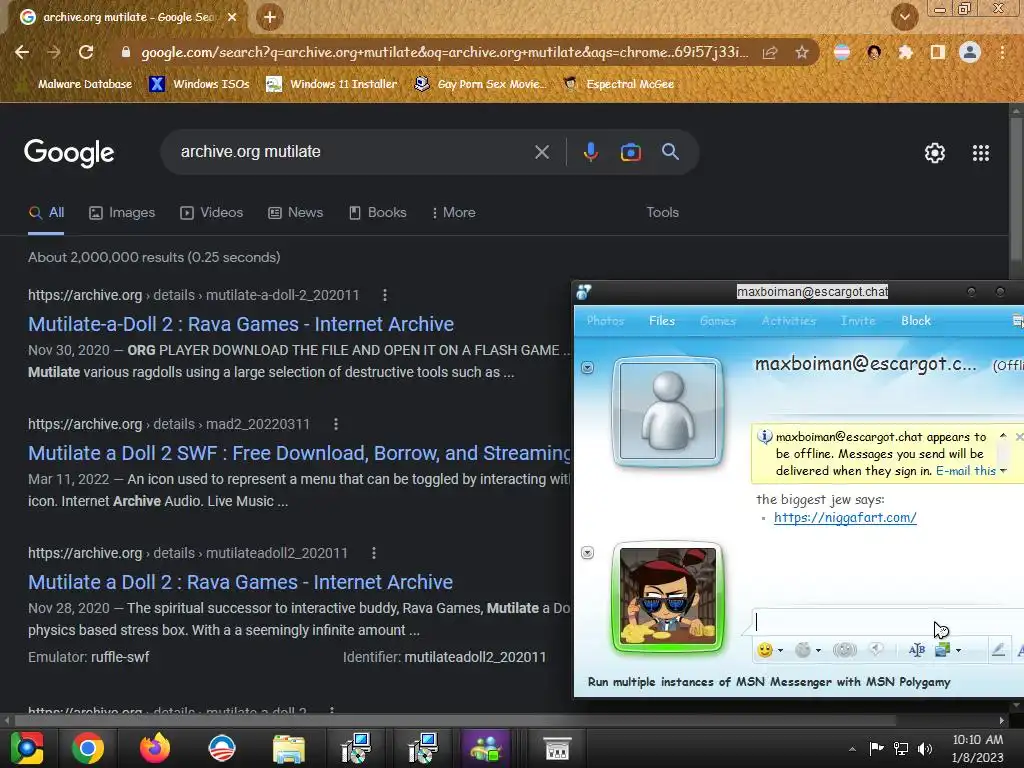Screen dimensions: 1024x768
Task: Open Google Chrome from the taskbar
Action: point(88,748)
